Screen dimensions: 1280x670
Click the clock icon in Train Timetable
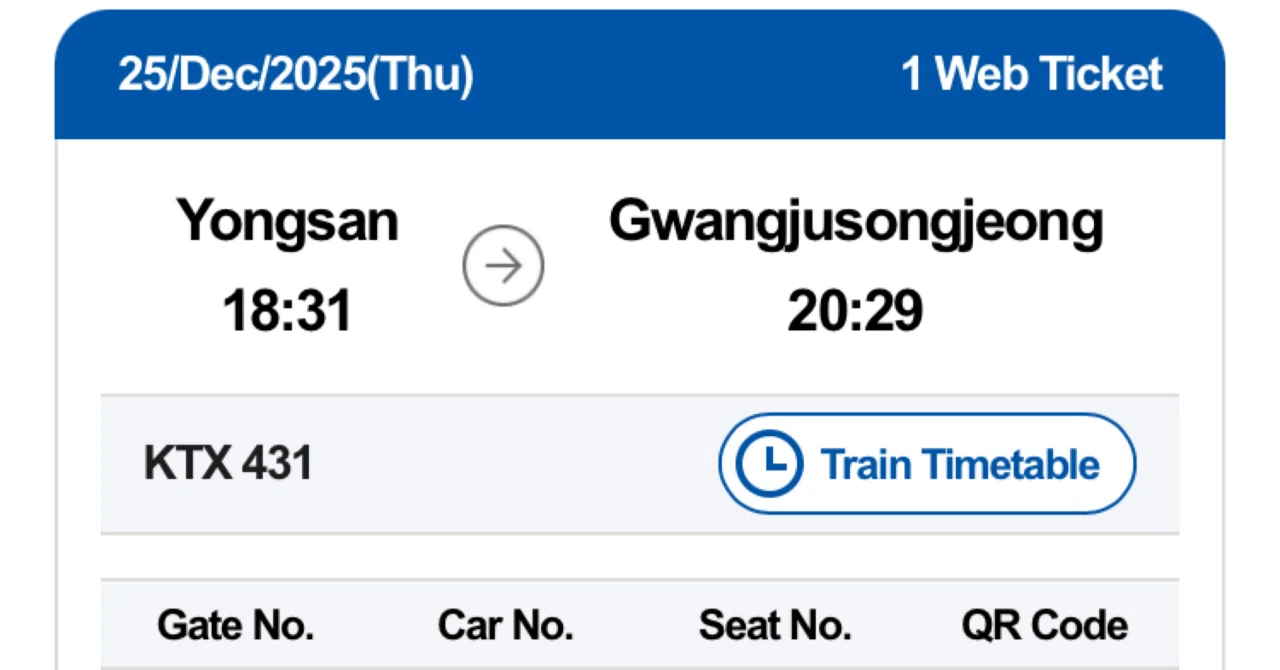(769, 464)
